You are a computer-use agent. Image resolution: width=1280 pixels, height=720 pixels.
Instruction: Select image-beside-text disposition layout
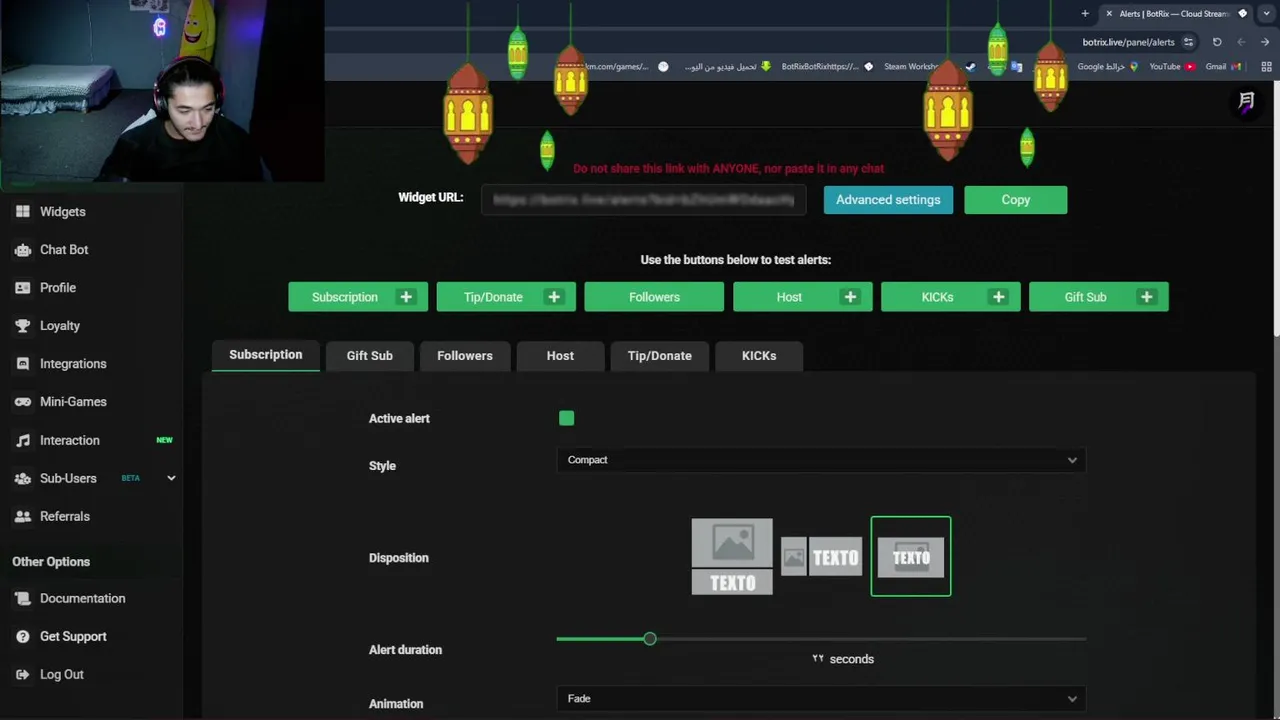[x=822, y=557]
